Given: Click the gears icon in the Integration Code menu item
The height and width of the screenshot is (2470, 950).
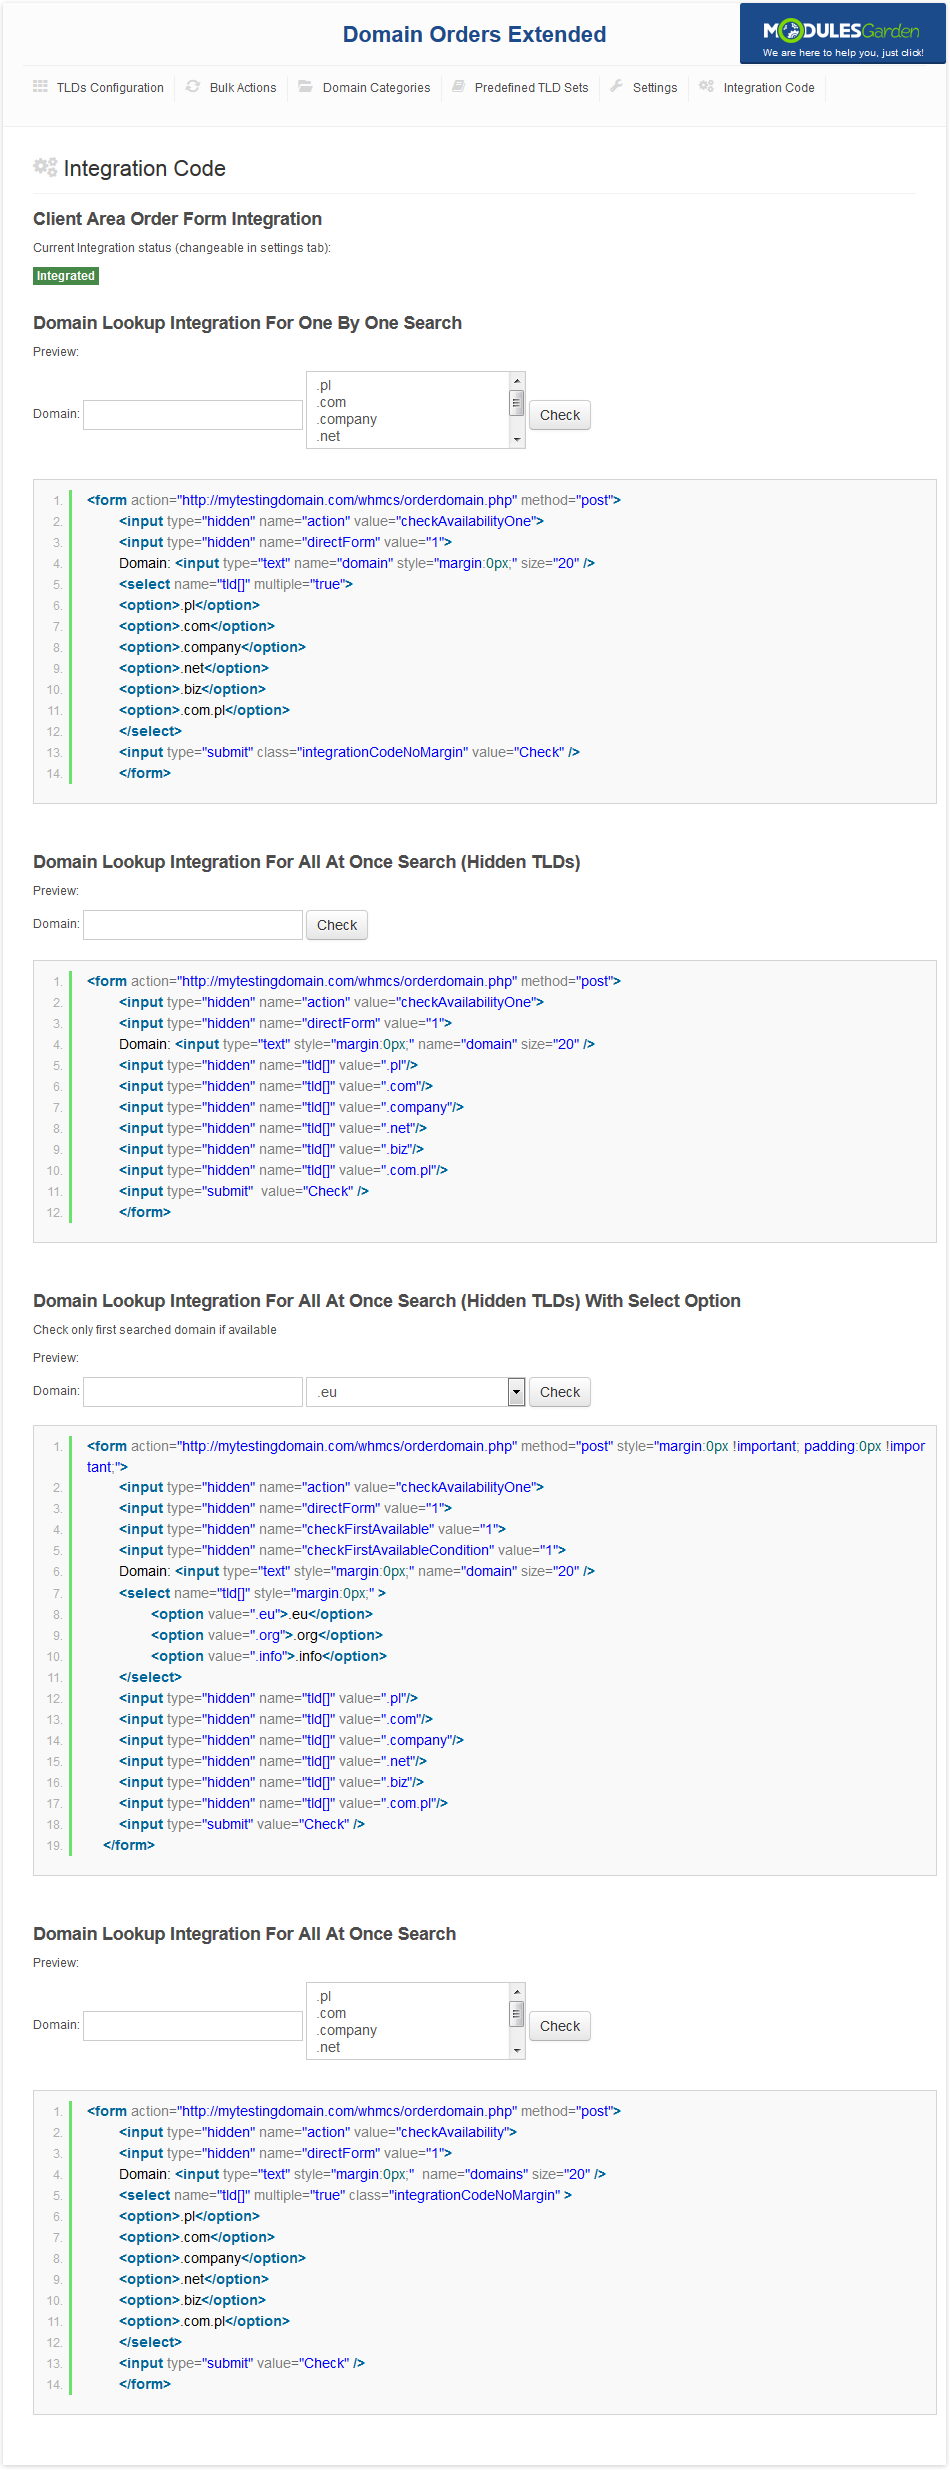Looking at the screenshot, I should [706, 87].
